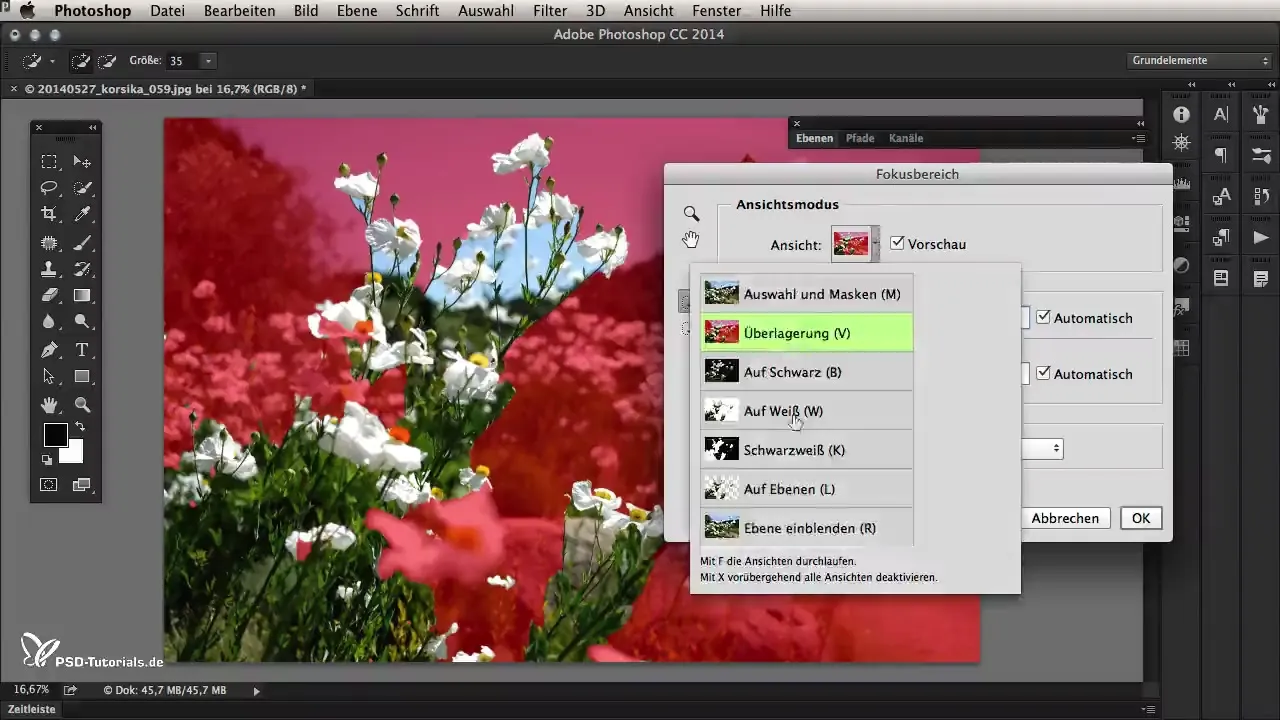
Task: Click the Abbrechen button
Action: (x=1065, y=518)
